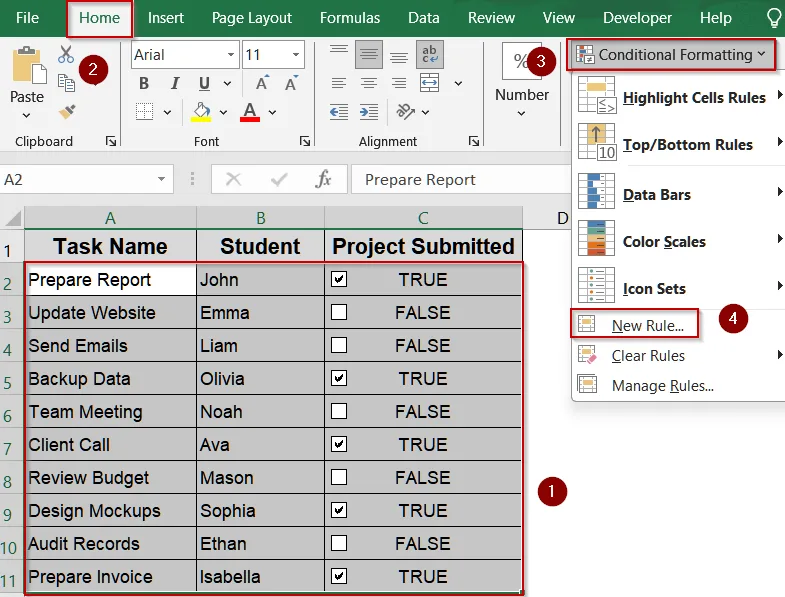The image size is (785, 597).
Task: Uncheck Sophia's Project Submitted checkbox
Action: click(339, 510)
